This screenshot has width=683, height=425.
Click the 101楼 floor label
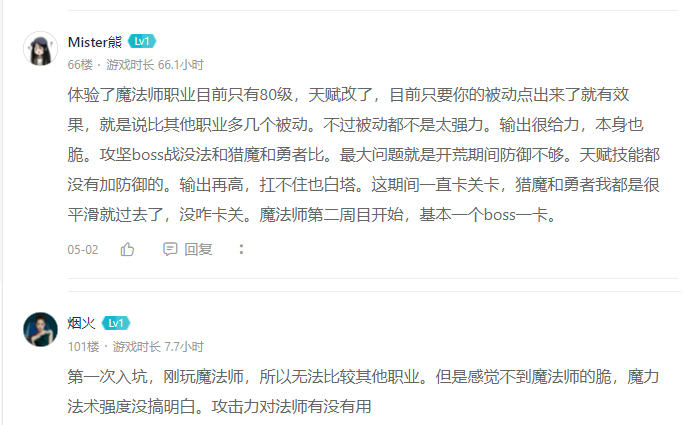[84, 347]
